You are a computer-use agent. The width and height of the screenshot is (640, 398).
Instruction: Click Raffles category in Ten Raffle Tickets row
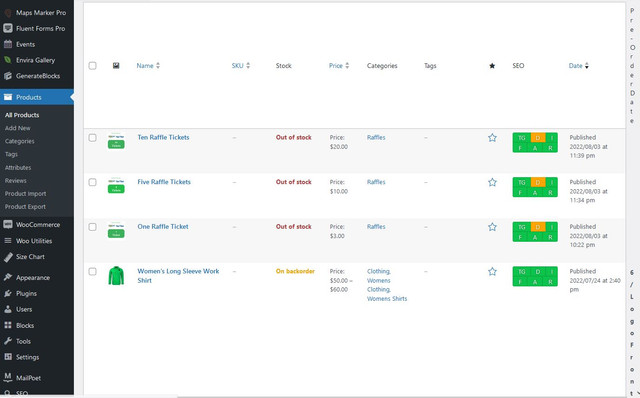click(x=376, y=138)
